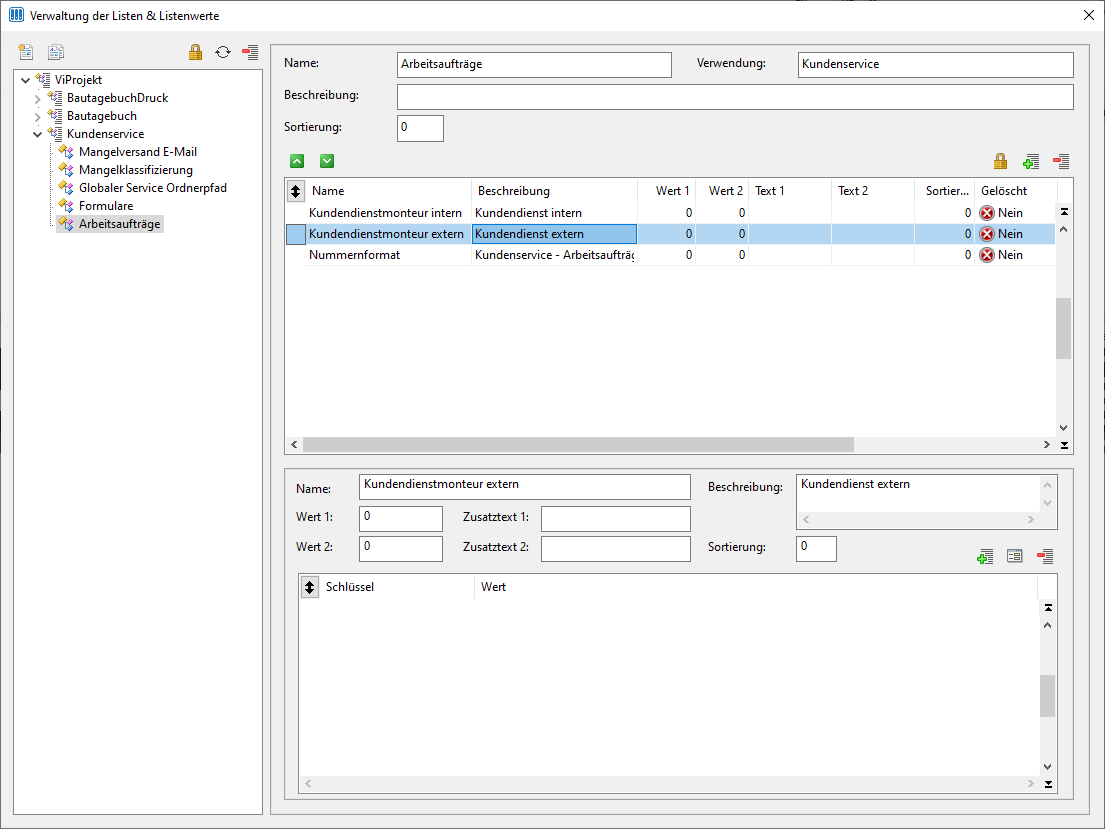This screenshot has width=1105, height=829.
Task: Select the Nummernformat row
Action: (x=670, y=255)
